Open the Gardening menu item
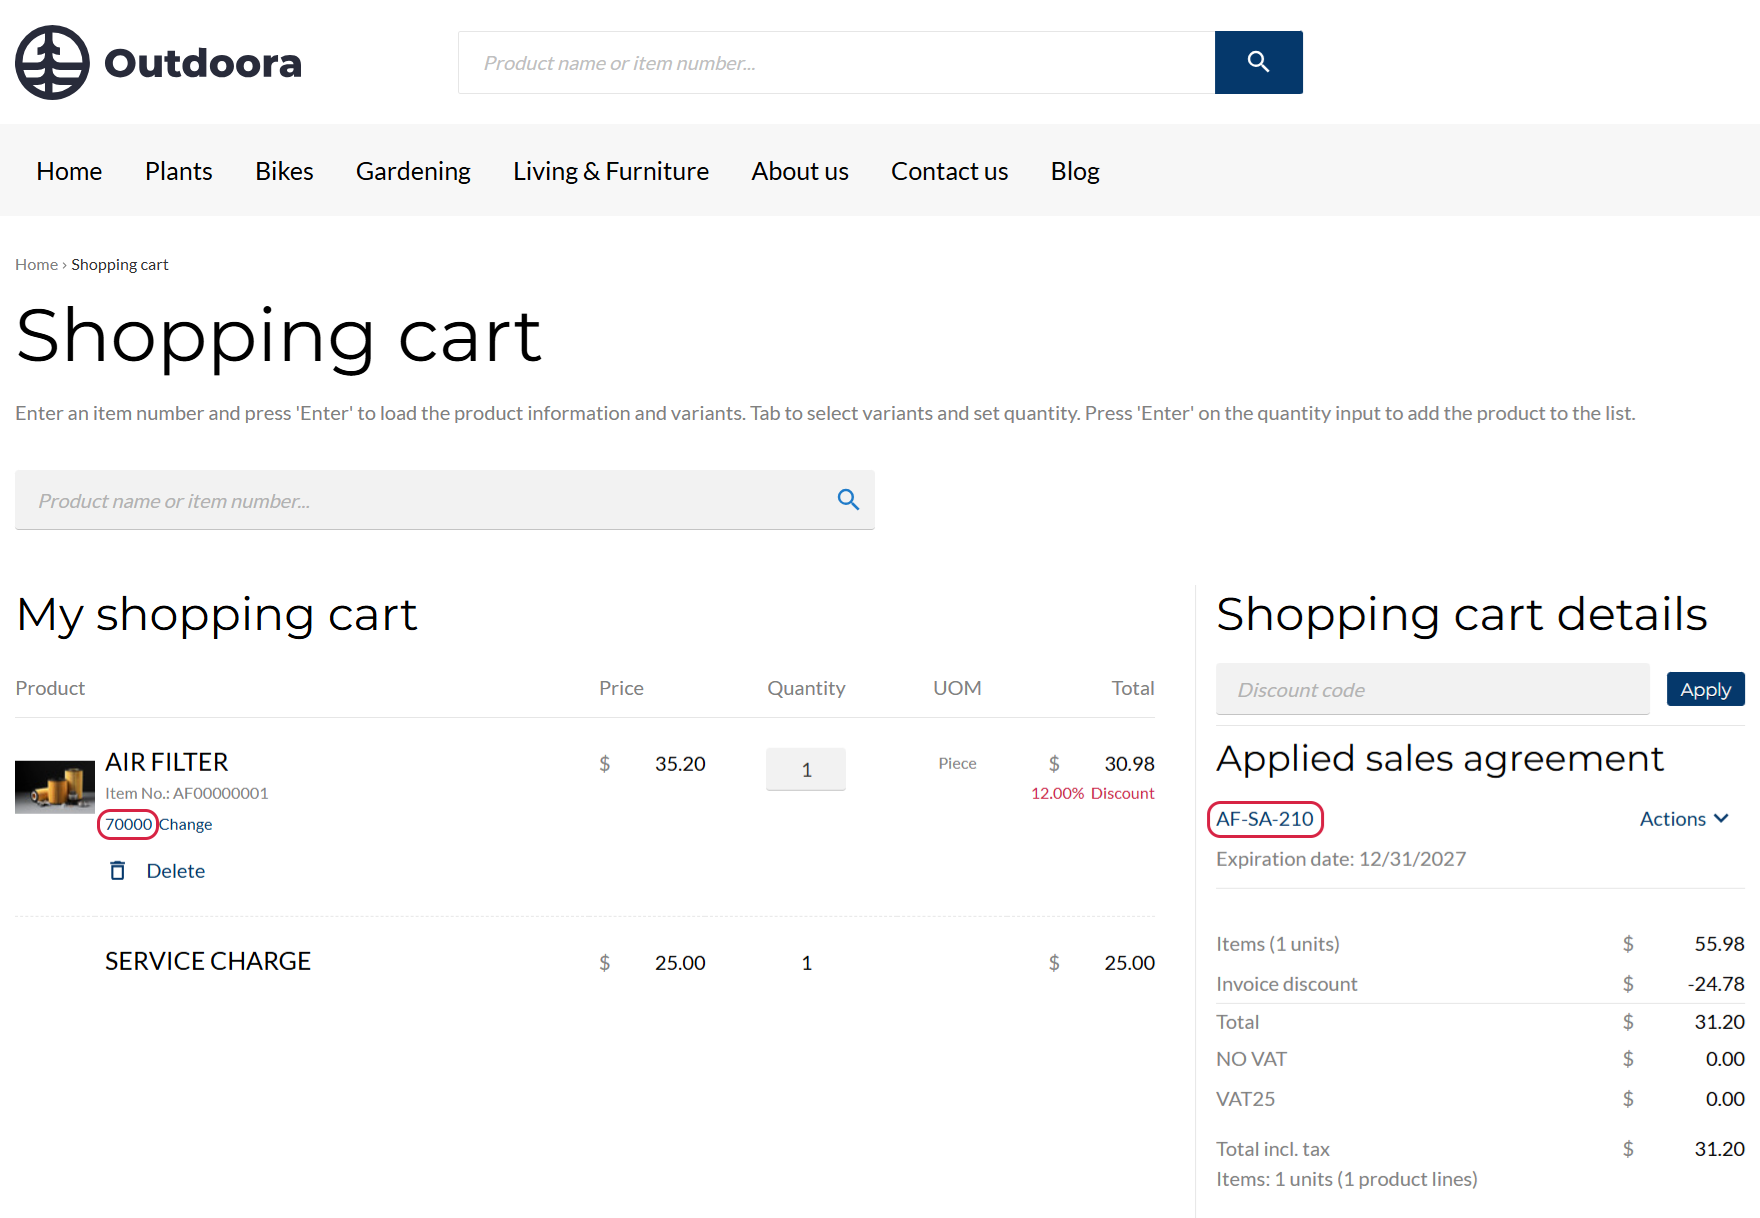Image resolution: width=1760 pixels, height=1218 pixels. click(x=413, y=171)
